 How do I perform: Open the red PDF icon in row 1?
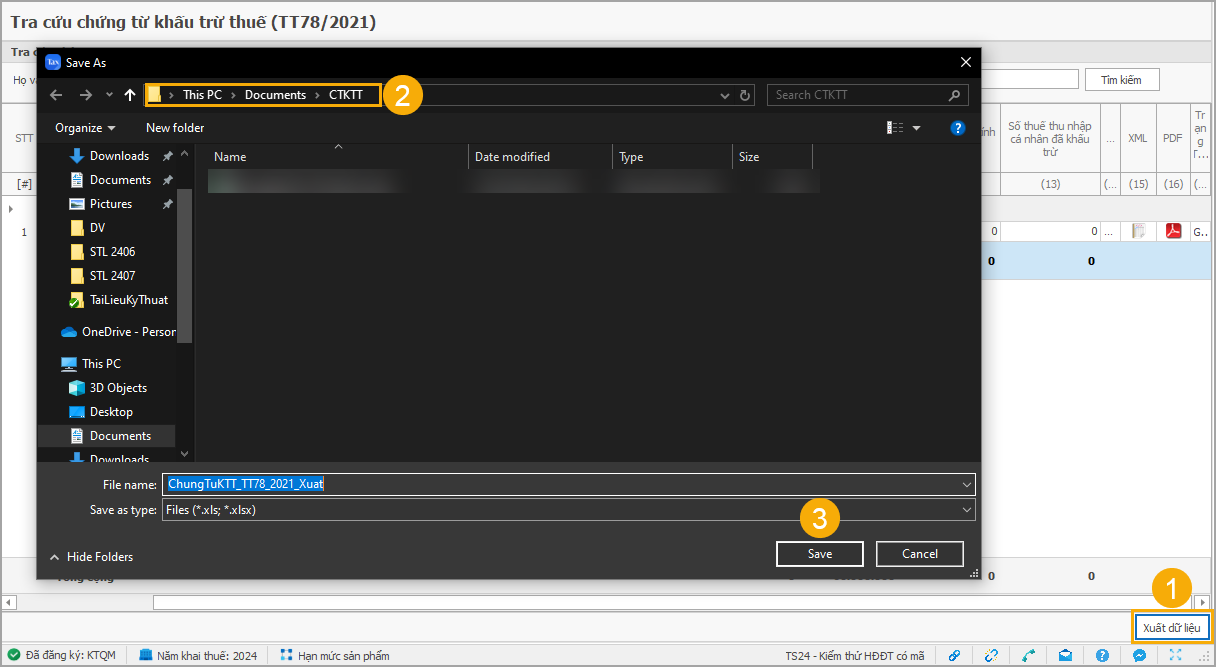tap(1174, 231)
